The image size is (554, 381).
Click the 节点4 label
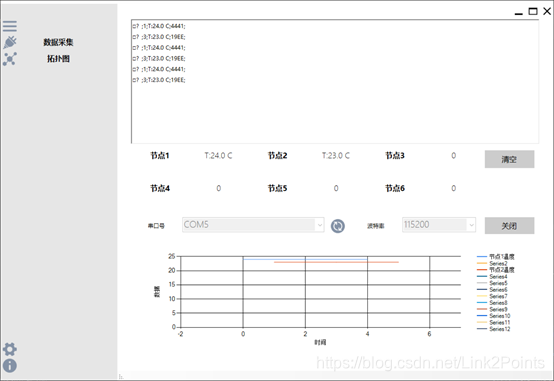[160, 188]
